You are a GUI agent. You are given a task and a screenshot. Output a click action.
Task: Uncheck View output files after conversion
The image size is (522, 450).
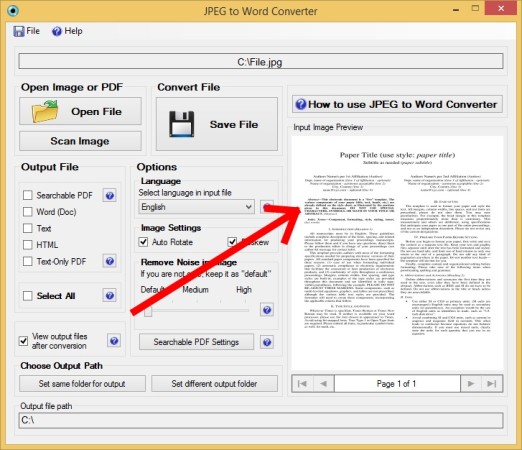click(24, 341)
